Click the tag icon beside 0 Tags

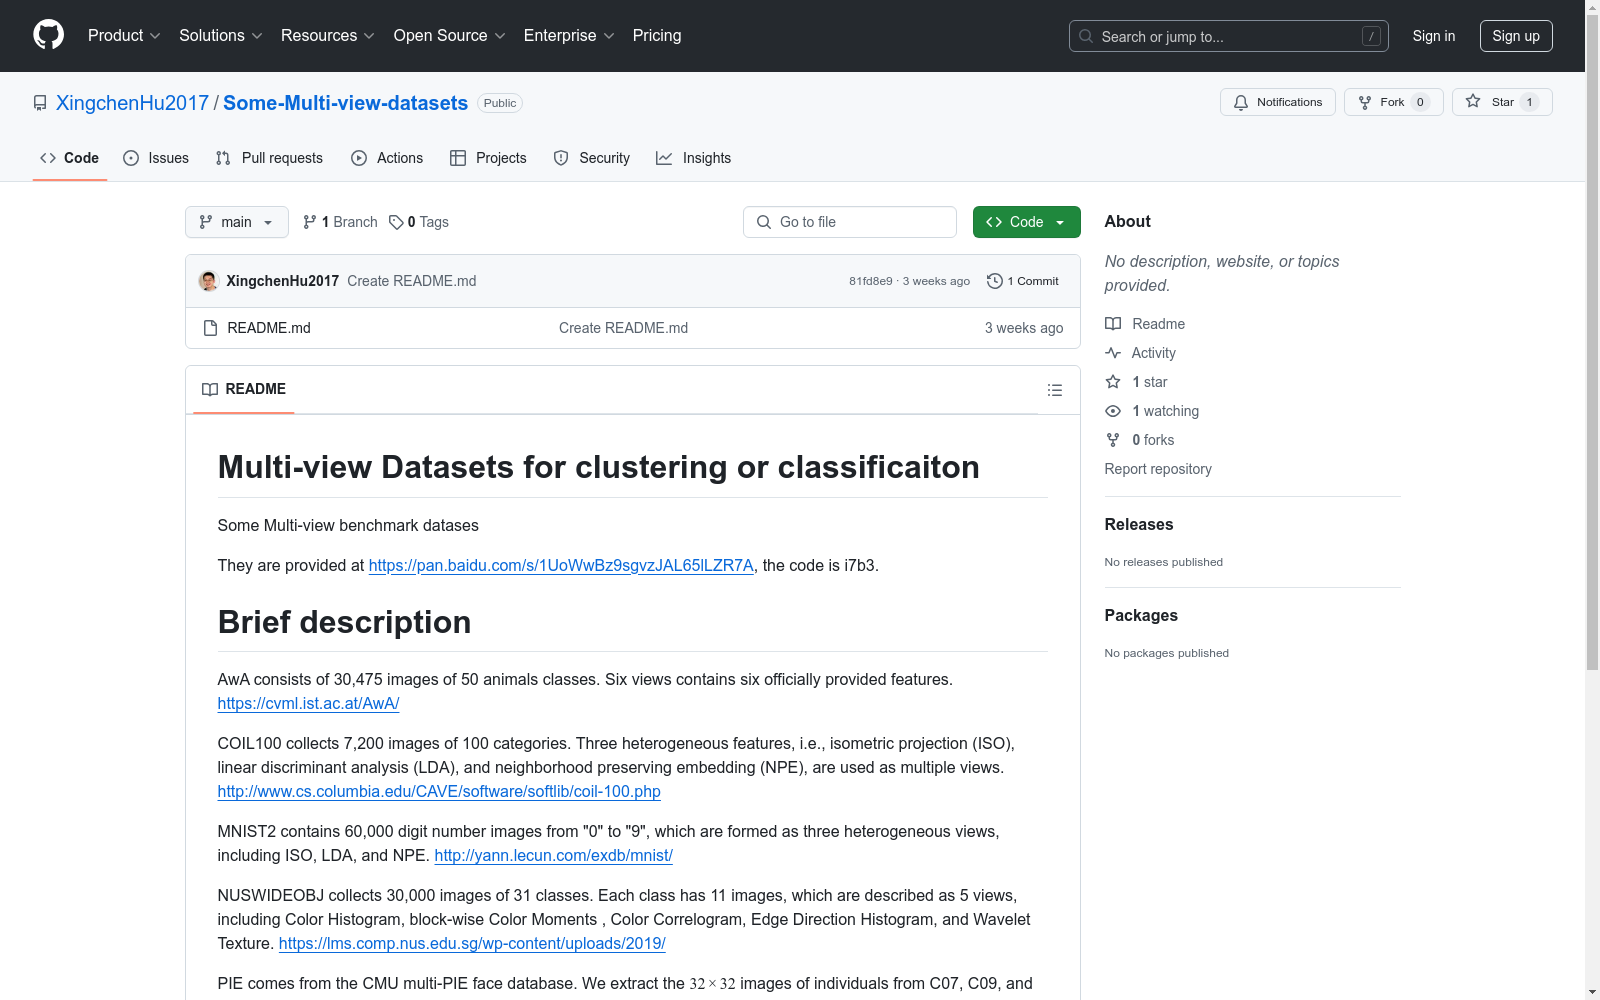coord(396,222)
